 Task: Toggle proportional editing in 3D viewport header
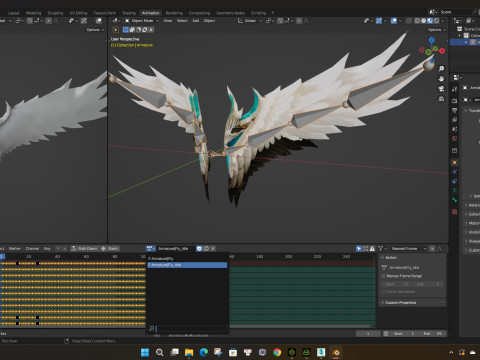(x=299, y=21)
